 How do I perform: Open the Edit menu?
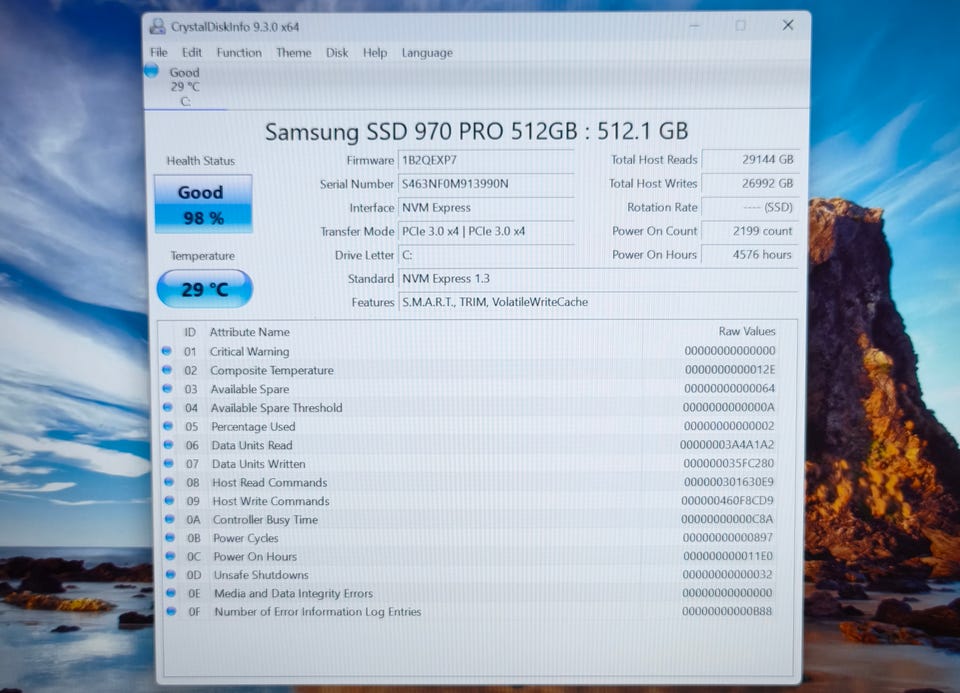192,53
